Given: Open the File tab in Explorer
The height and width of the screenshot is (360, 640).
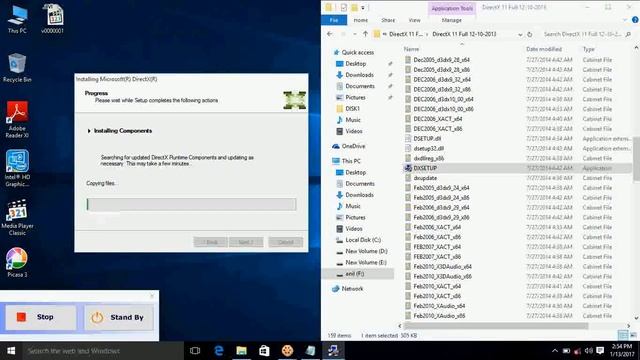Looking at the screenshot, I should coord(334,20).
